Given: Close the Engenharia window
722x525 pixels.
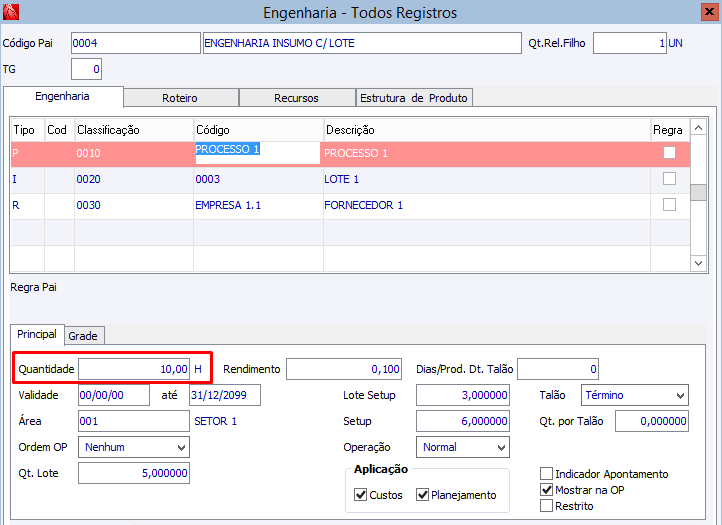Looking at the screenshot, I should click(x=706, y=12).
